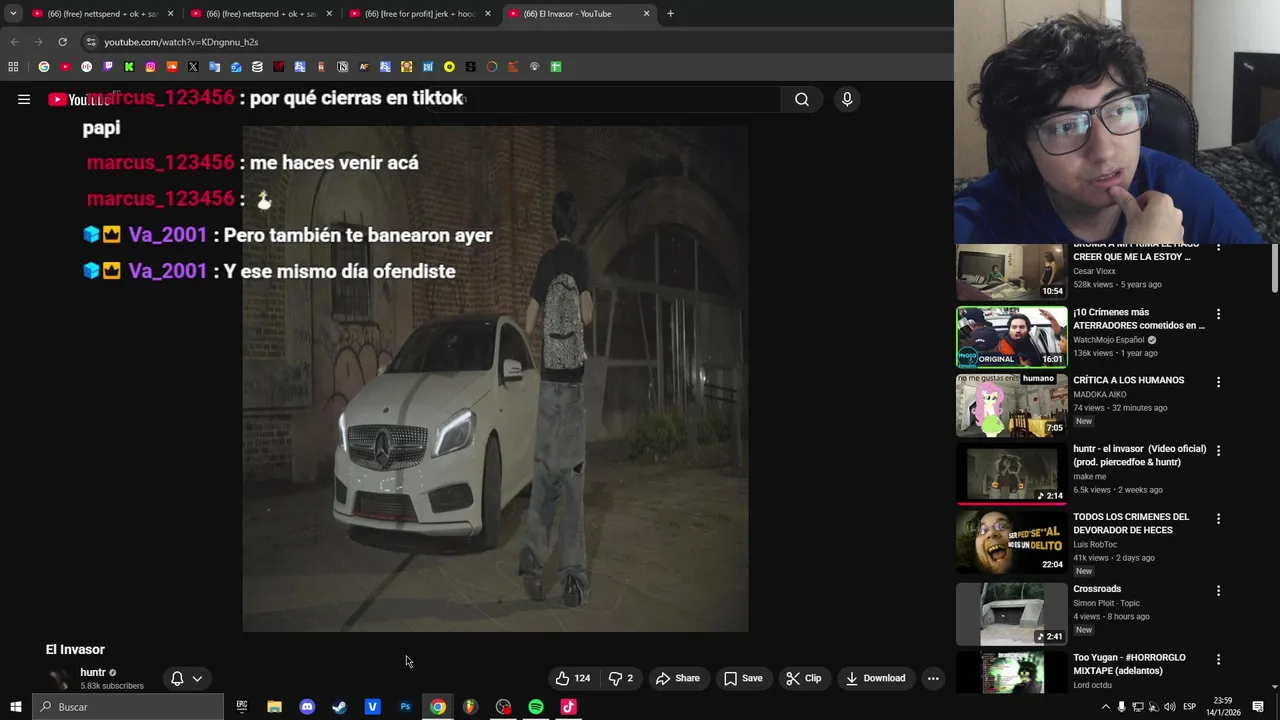1280x720 pixels.
Task: Open the Instagram bookmark icon
Action: (x=151, y=67)
